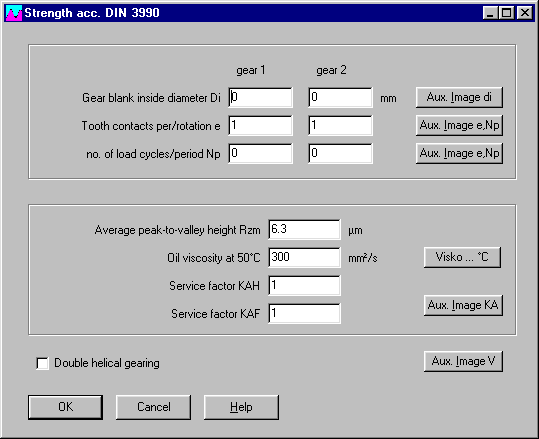Focus gear 2 inside diameter Di field
This screenshot has height=439, width=539.
[x=340, y=98]
